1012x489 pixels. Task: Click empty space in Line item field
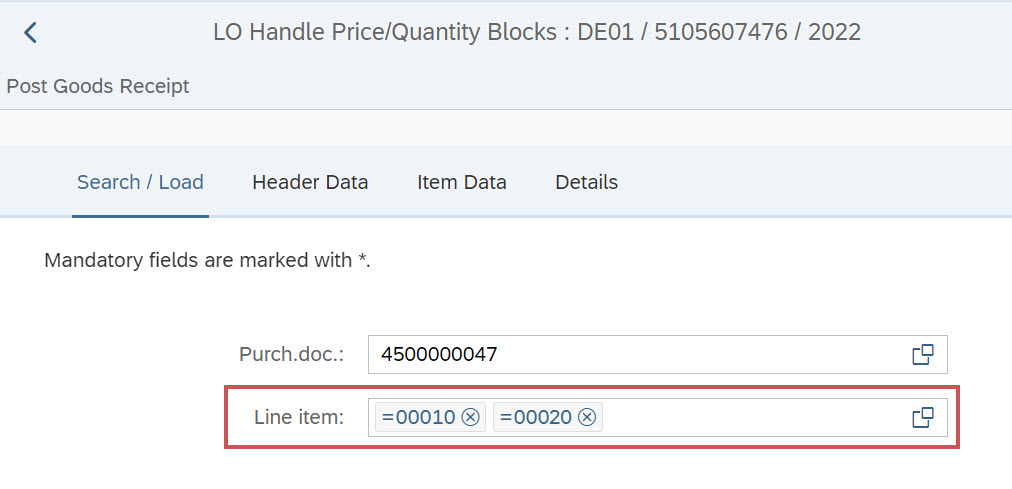(x=750, y=418)
